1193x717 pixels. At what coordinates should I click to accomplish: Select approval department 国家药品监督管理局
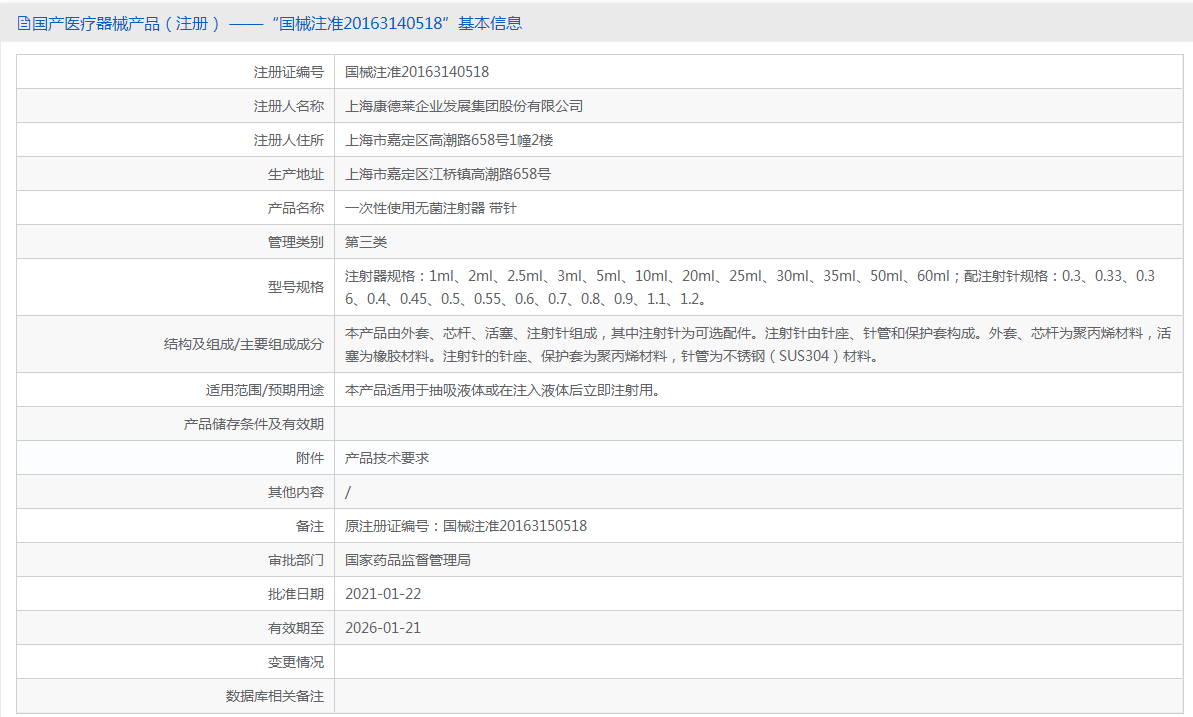pyautogui.click(x=408, y=560)
